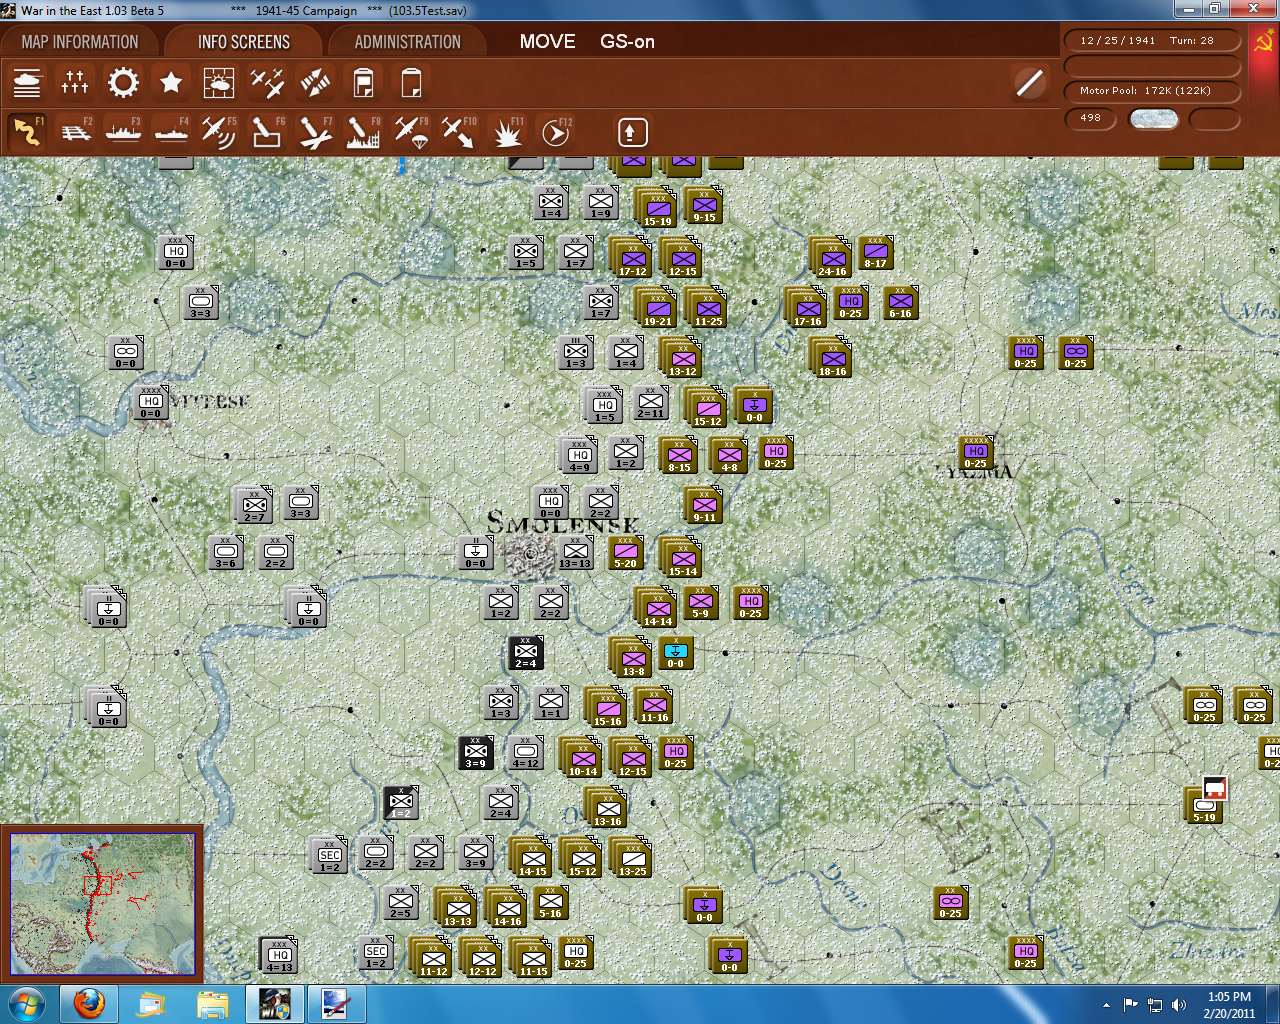Open the losses screen with crosses icon

(x=75, y=83)
